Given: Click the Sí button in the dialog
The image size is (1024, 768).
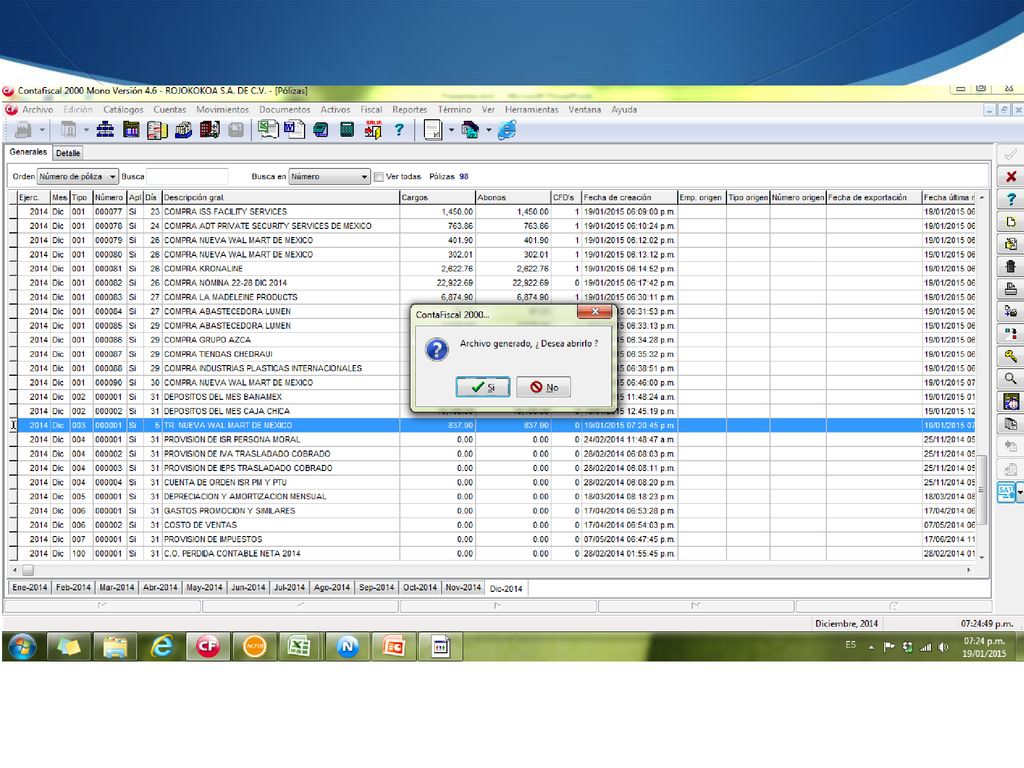Looking at the screenshot, I should [483, 387].
